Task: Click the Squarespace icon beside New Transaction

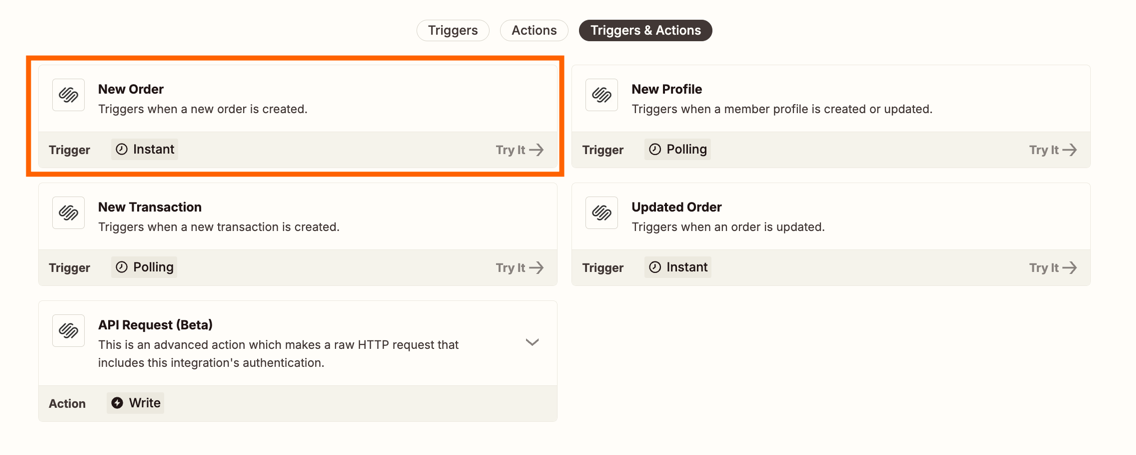Action: 69,213
